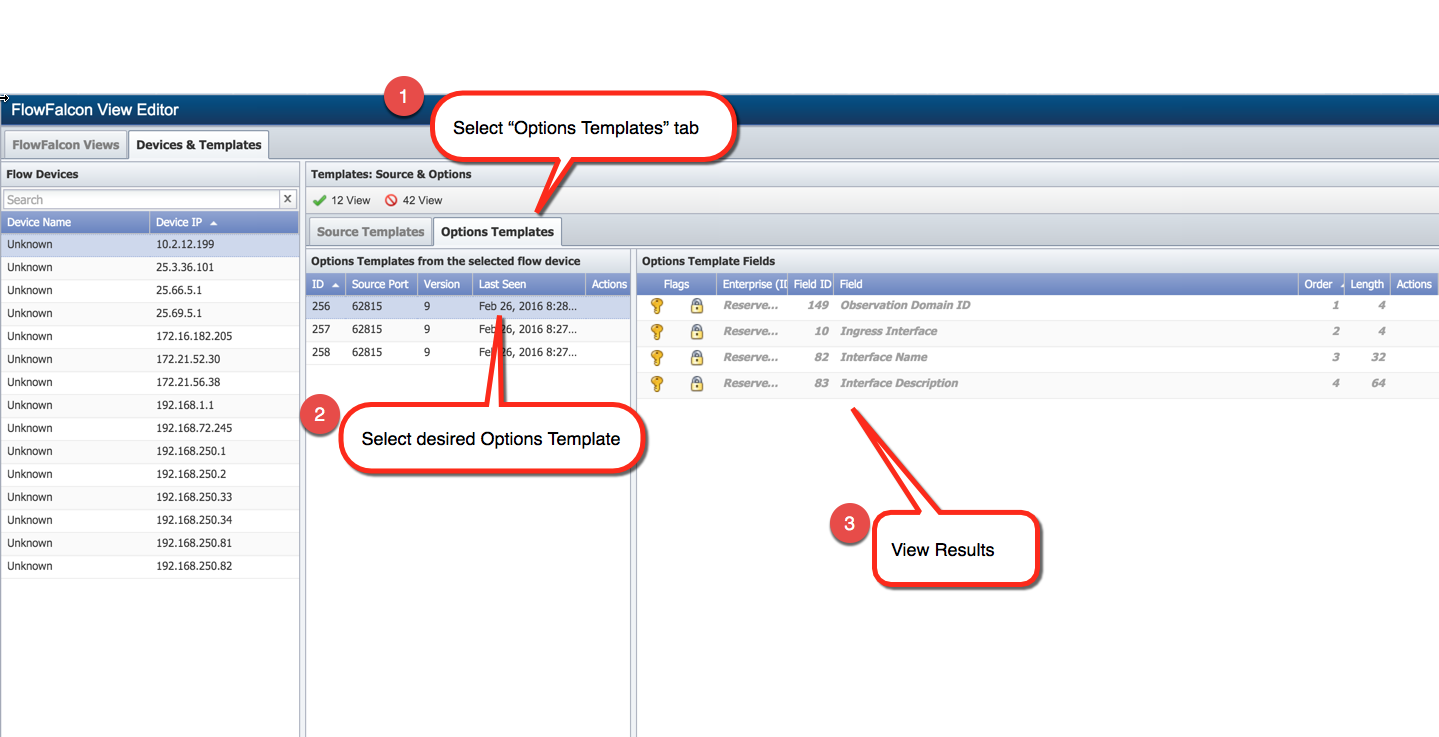Select device with IP 192.168.250.82

click(150, 566)
